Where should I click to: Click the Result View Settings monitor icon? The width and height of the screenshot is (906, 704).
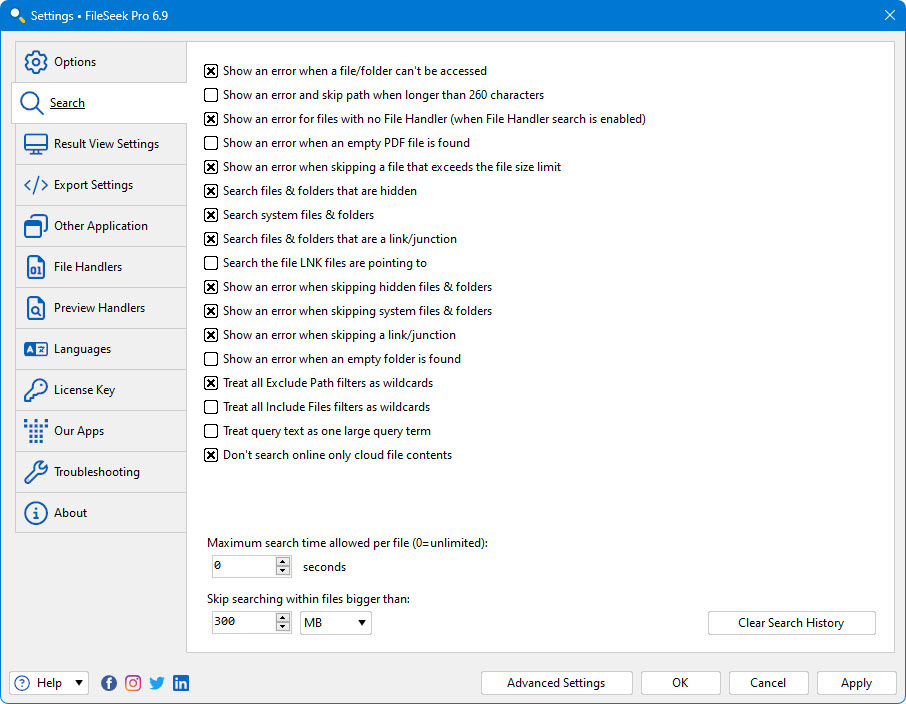tap(35, 144)
